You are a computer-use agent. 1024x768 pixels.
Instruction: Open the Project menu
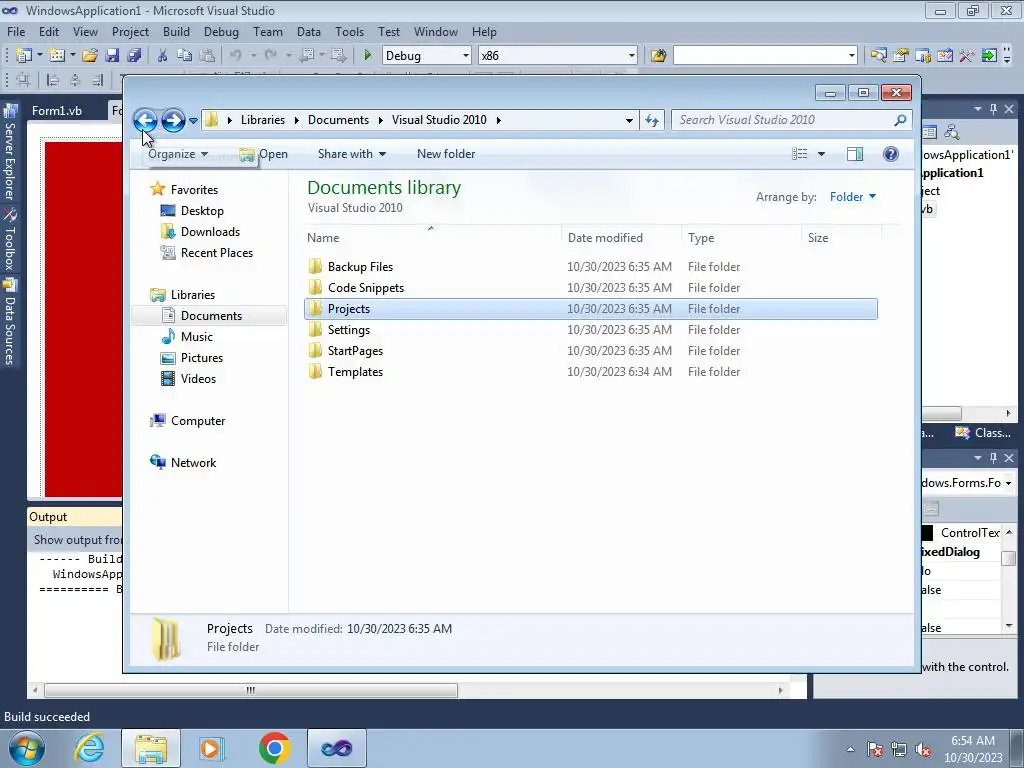point(130,31)
